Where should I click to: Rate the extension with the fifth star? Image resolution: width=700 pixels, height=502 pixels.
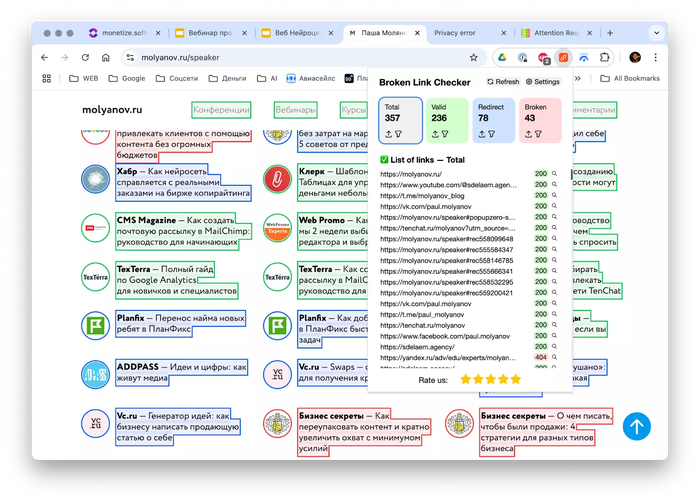[516, 379]
